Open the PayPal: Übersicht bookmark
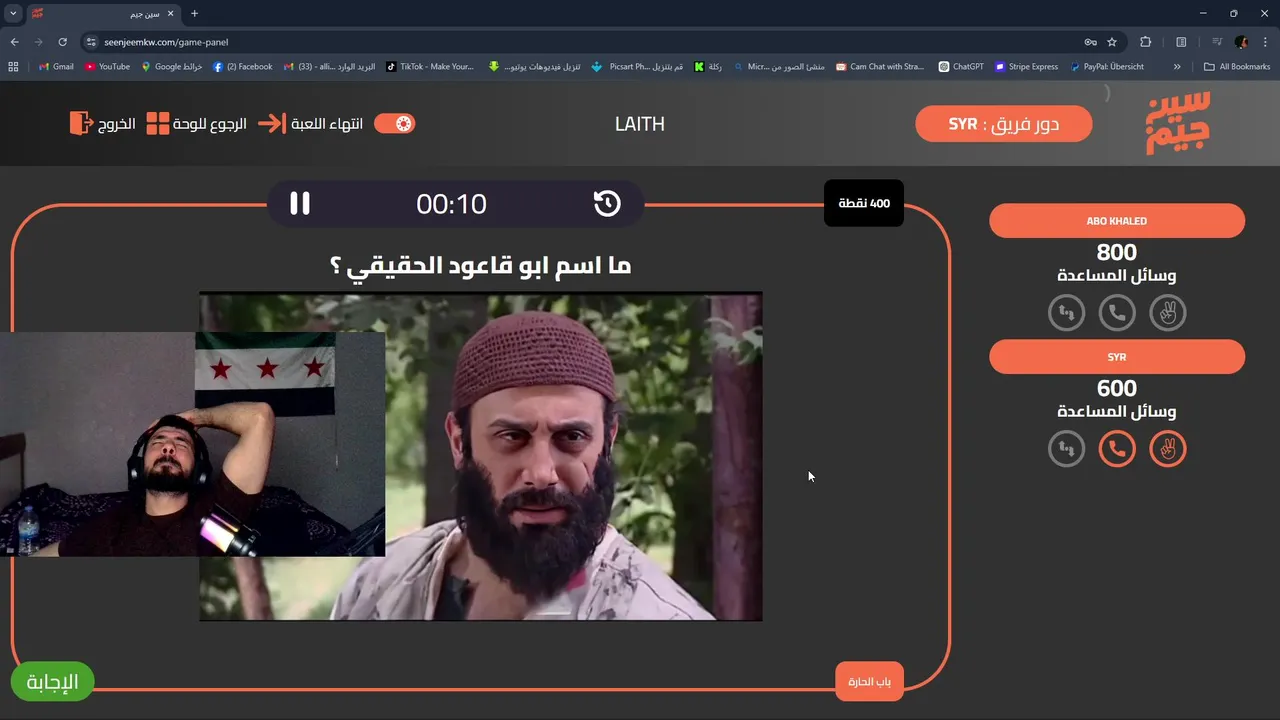1280x720 pixels. point(1106,67)
